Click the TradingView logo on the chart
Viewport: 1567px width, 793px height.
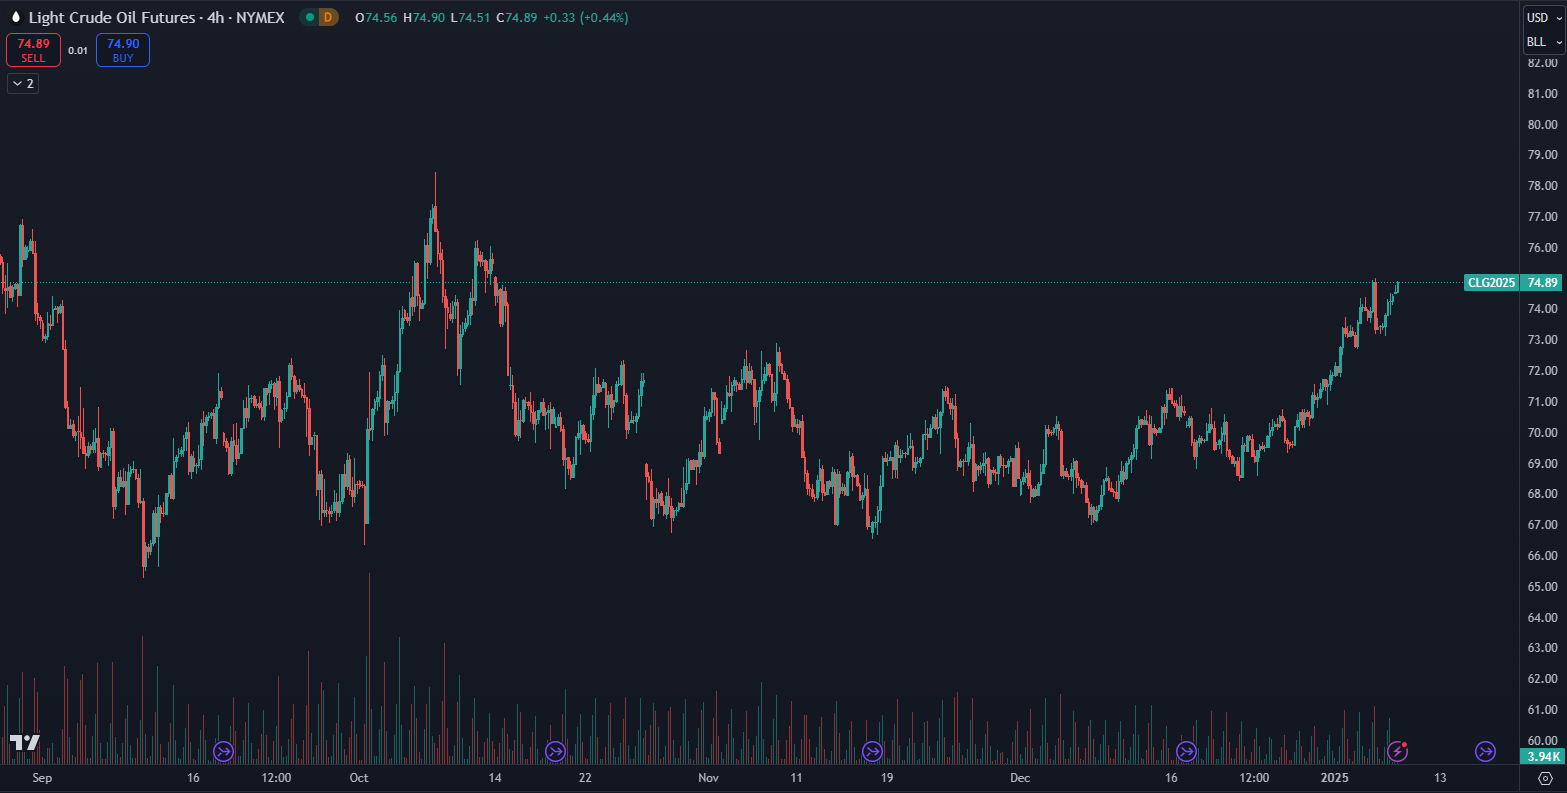[x=25, y=742]
